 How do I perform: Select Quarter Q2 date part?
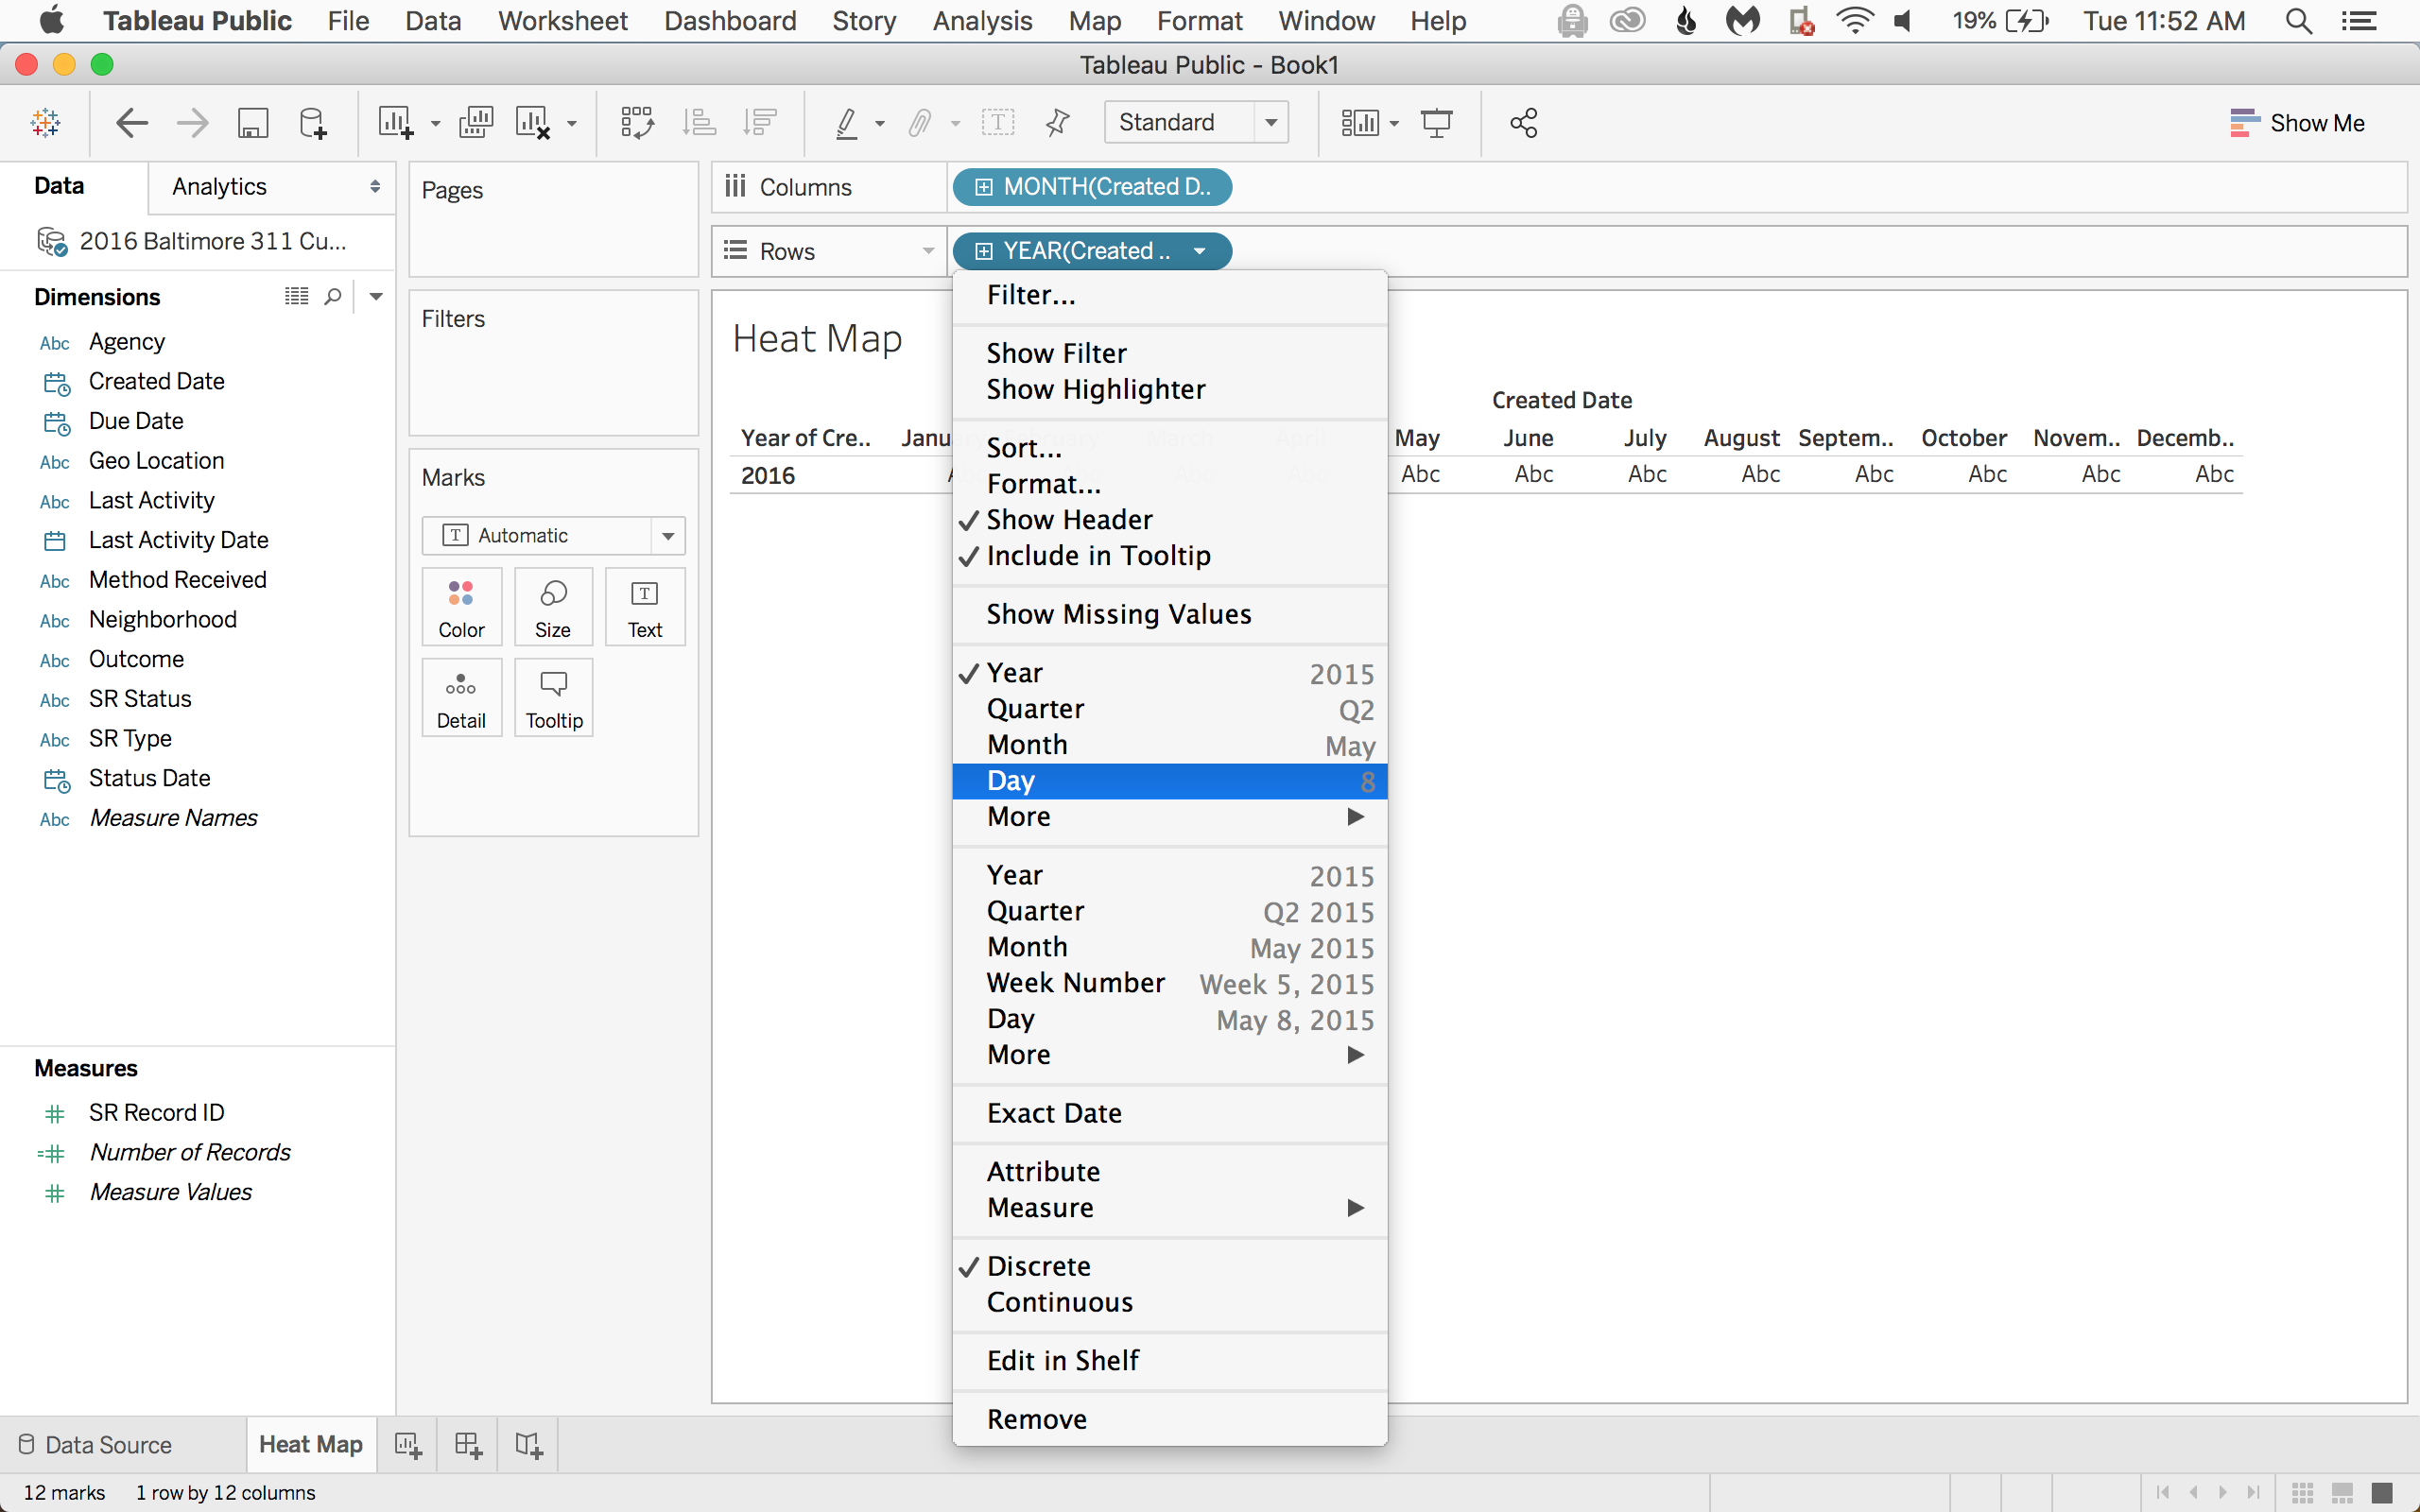[1169, 709]
